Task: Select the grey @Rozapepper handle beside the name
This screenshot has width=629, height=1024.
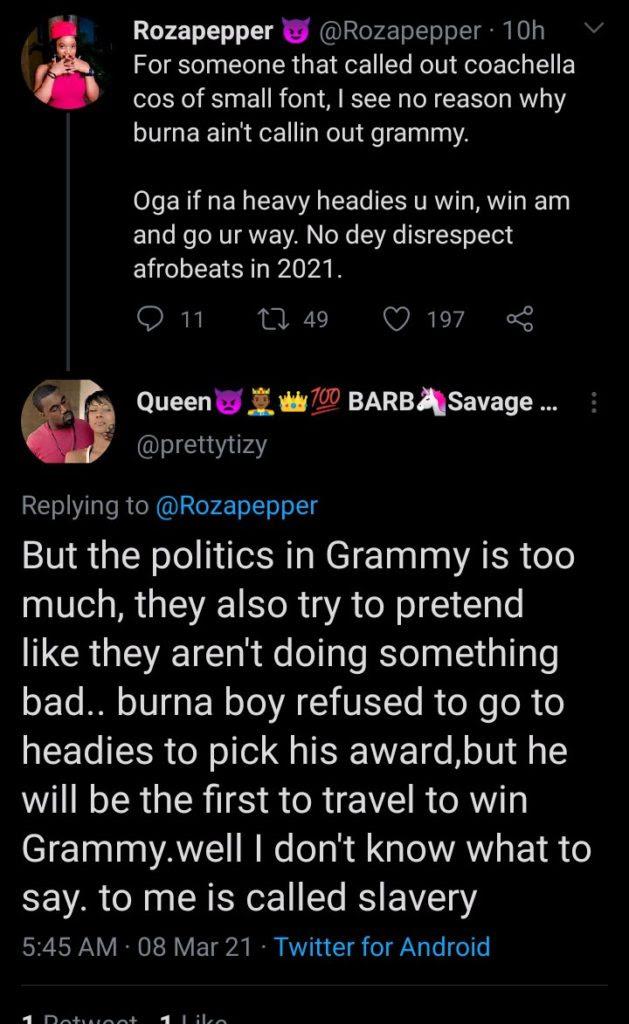Action: click(402, 31)
